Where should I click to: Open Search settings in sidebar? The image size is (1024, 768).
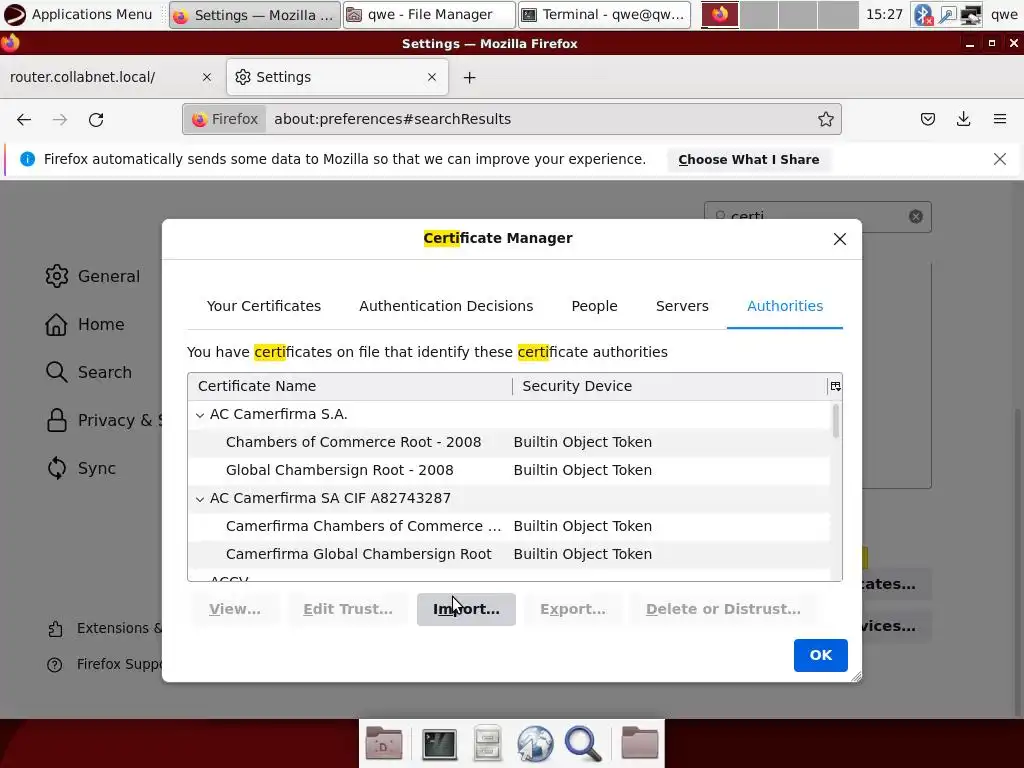(89, 372)
